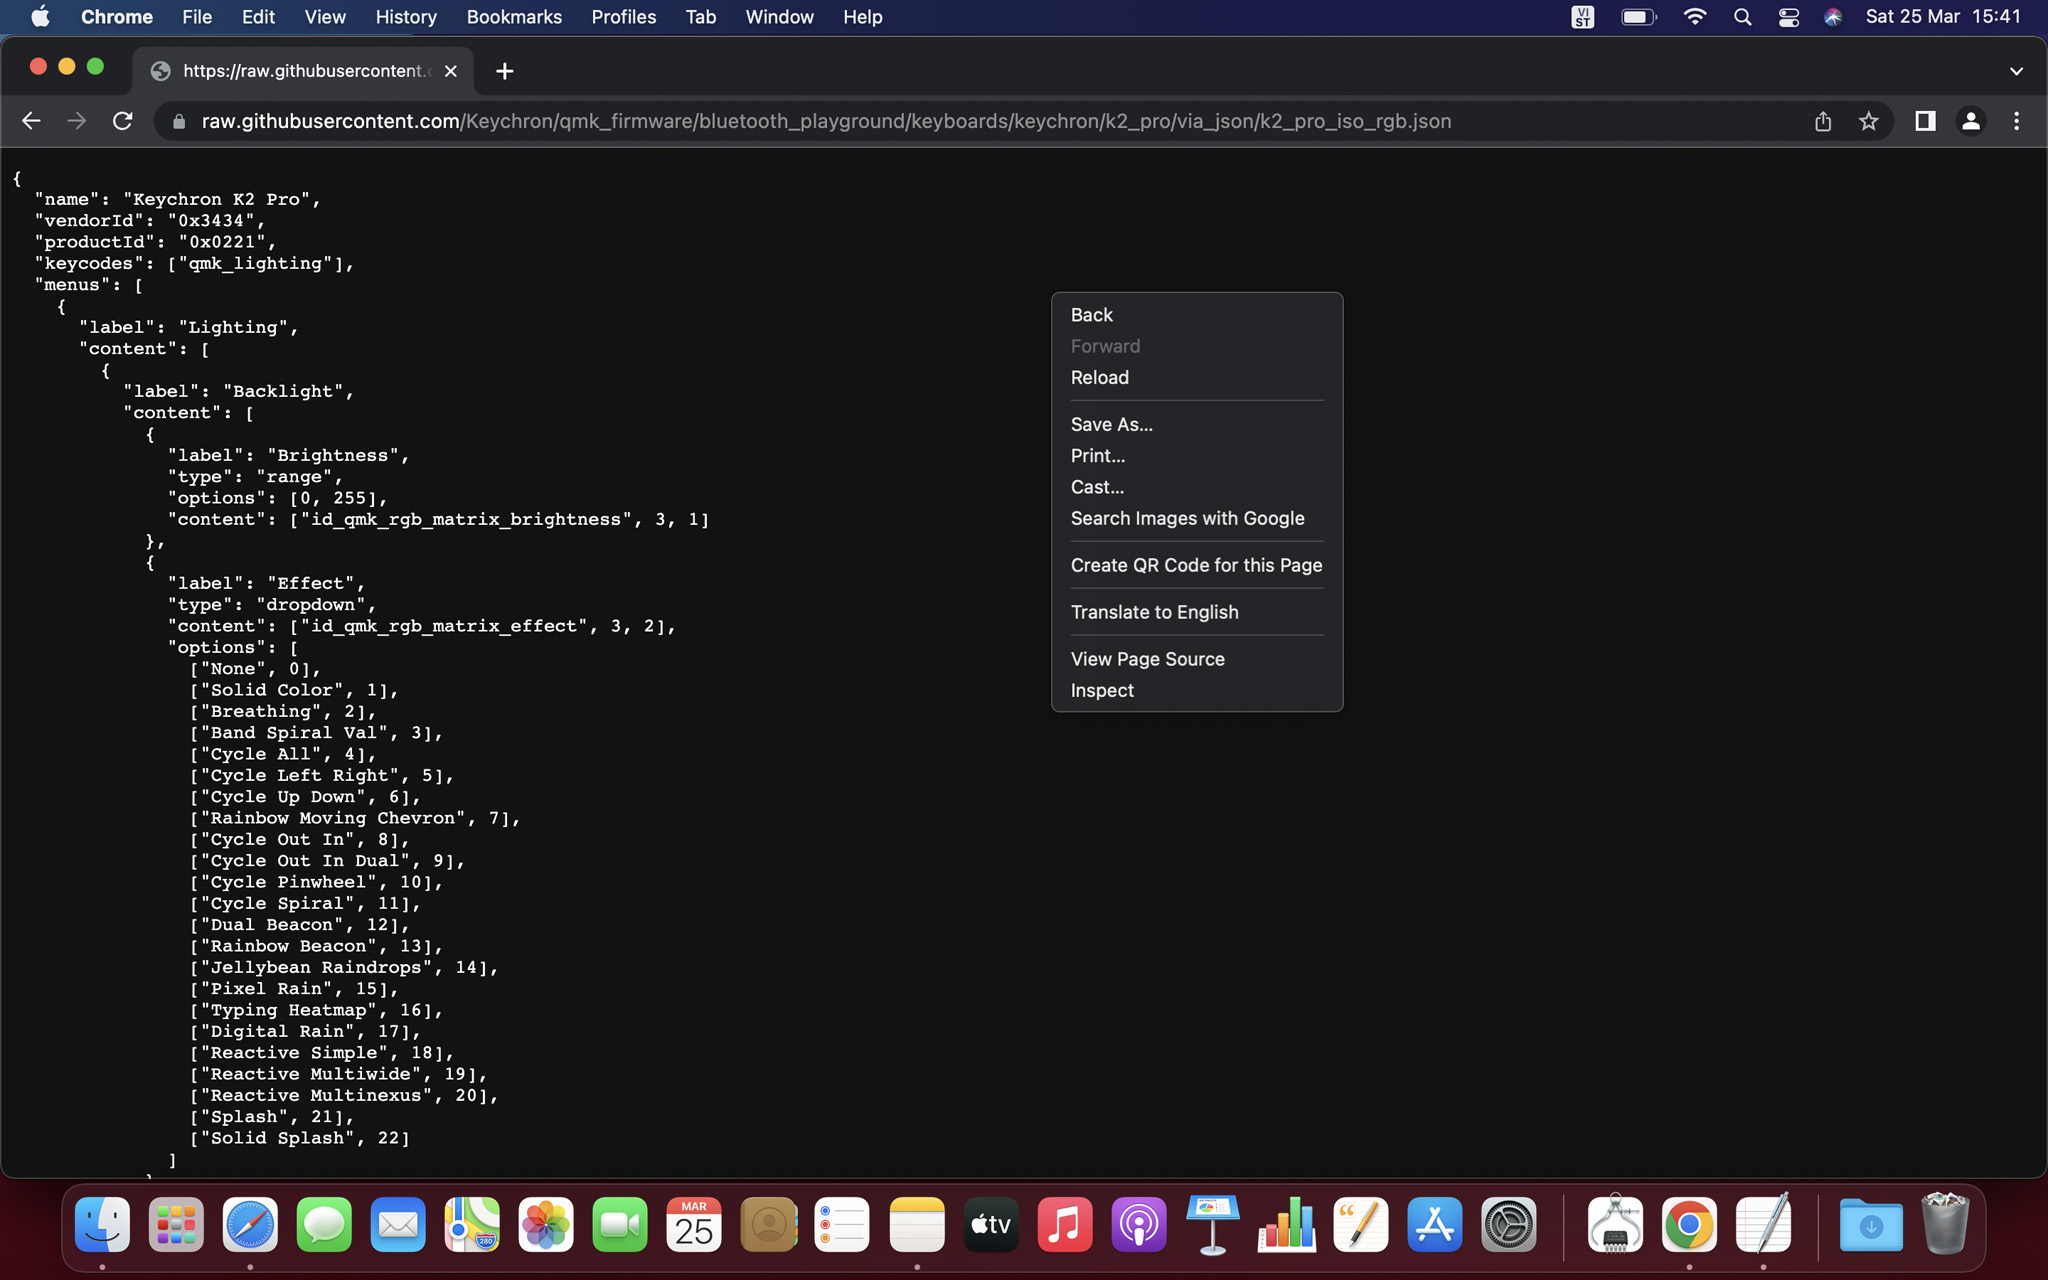This screenshot has height=1280, width=2048.
Task: Toggle the Chrome side panel icon
Action: (x=1925, y=121)
